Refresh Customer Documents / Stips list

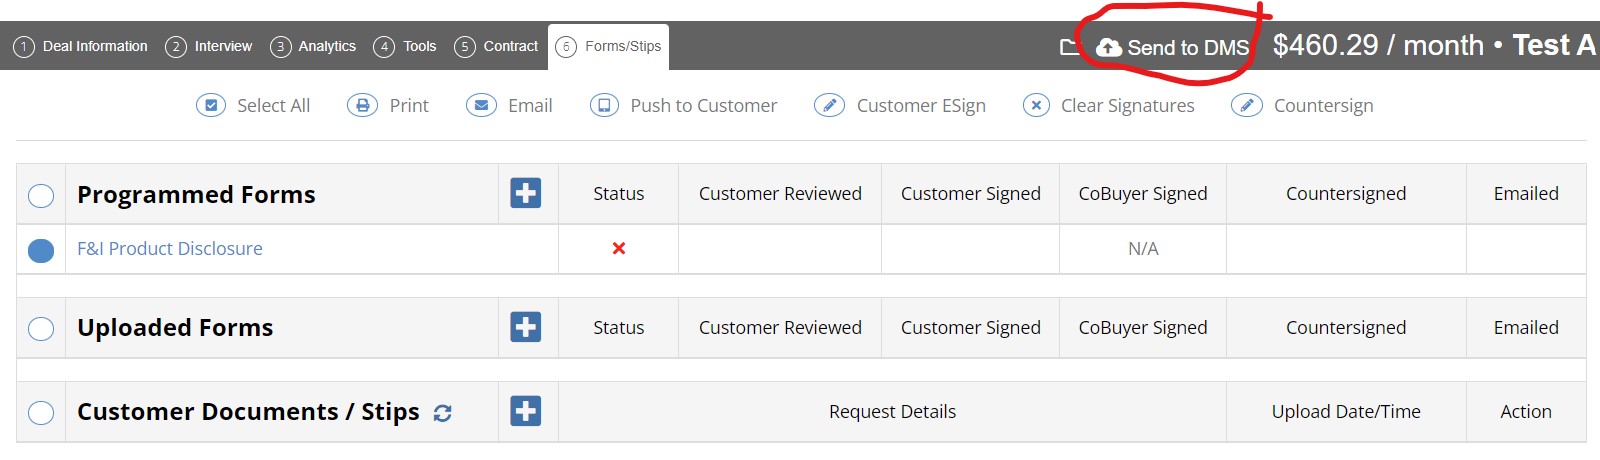pyautogui.click(x=443, y=413)
